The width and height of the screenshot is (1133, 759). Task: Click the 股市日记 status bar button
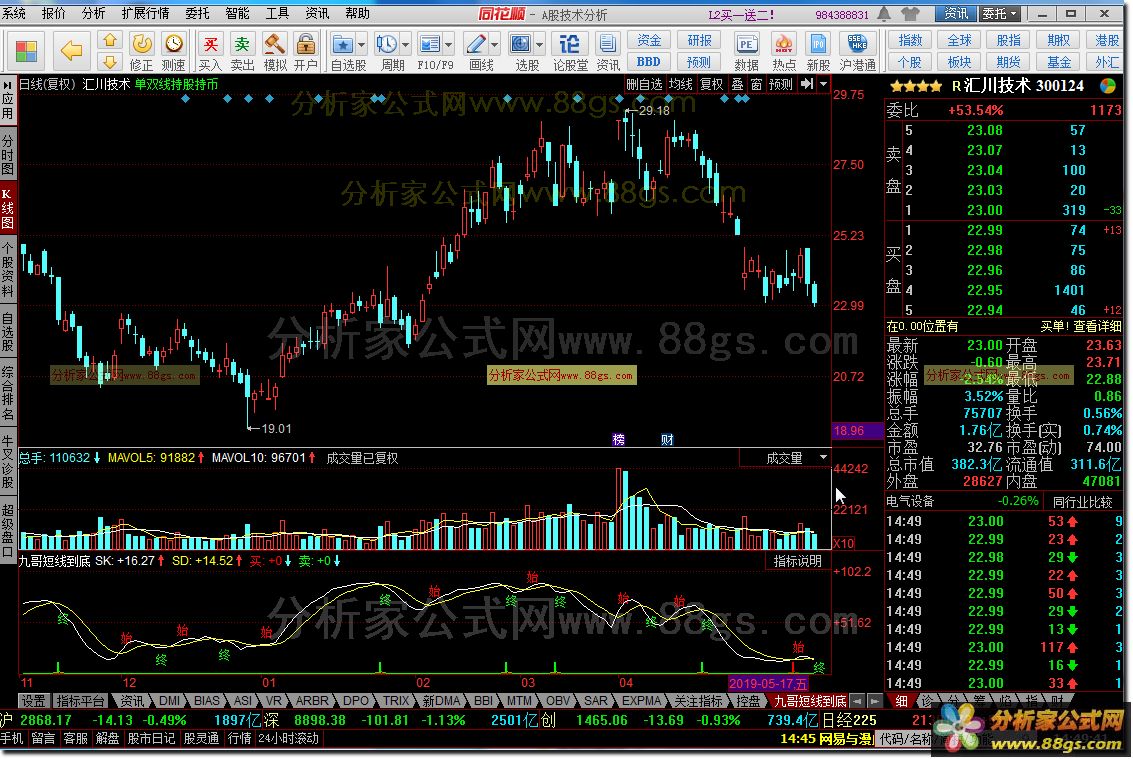[x=151, y=739]
